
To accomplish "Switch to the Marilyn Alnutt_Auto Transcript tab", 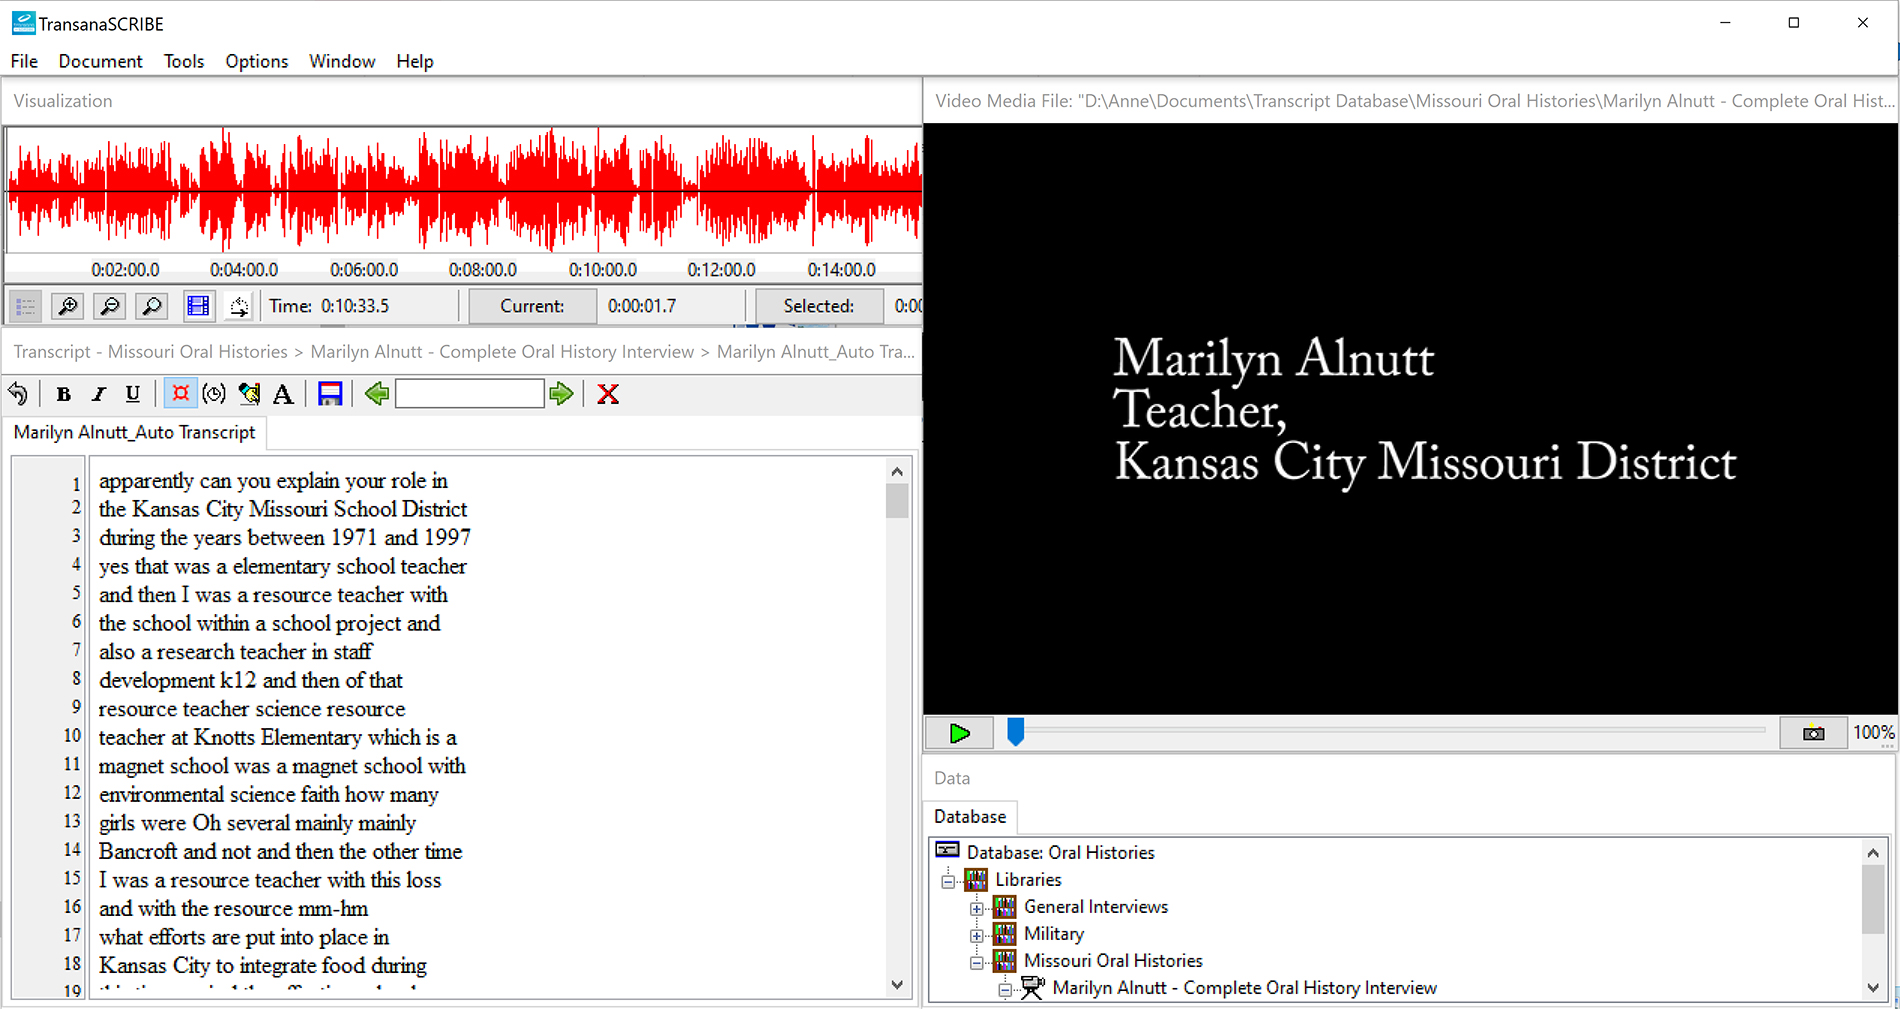I will pos(135,432).
